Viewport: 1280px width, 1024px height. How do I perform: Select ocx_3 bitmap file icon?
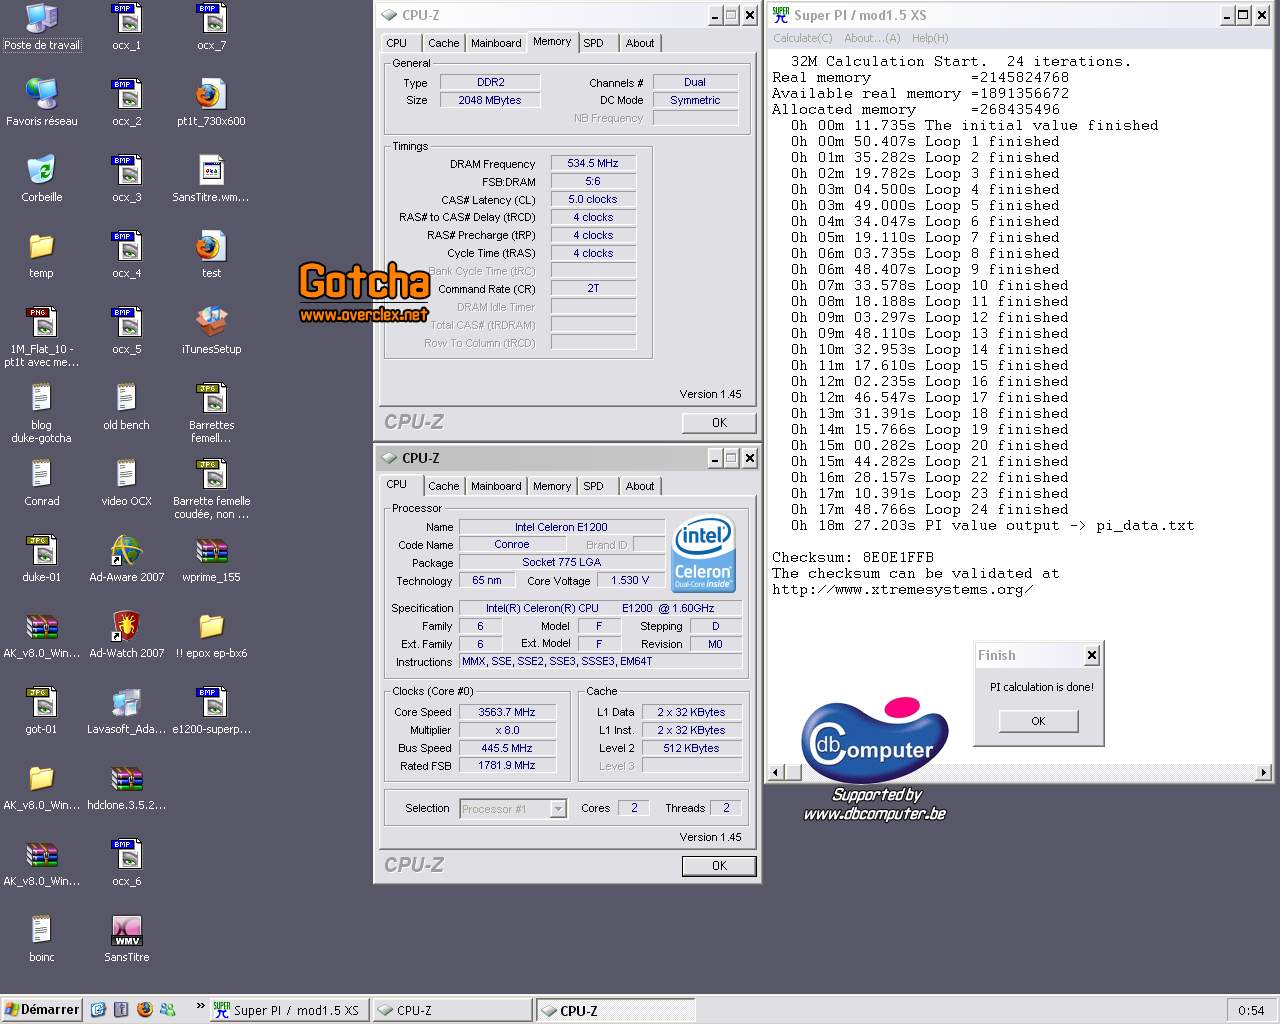pos(126,179)
